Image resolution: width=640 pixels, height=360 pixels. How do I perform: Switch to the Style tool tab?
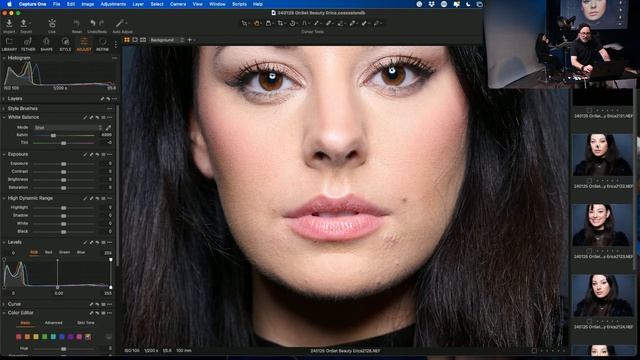pyautogui.click(x=65, y=44)
